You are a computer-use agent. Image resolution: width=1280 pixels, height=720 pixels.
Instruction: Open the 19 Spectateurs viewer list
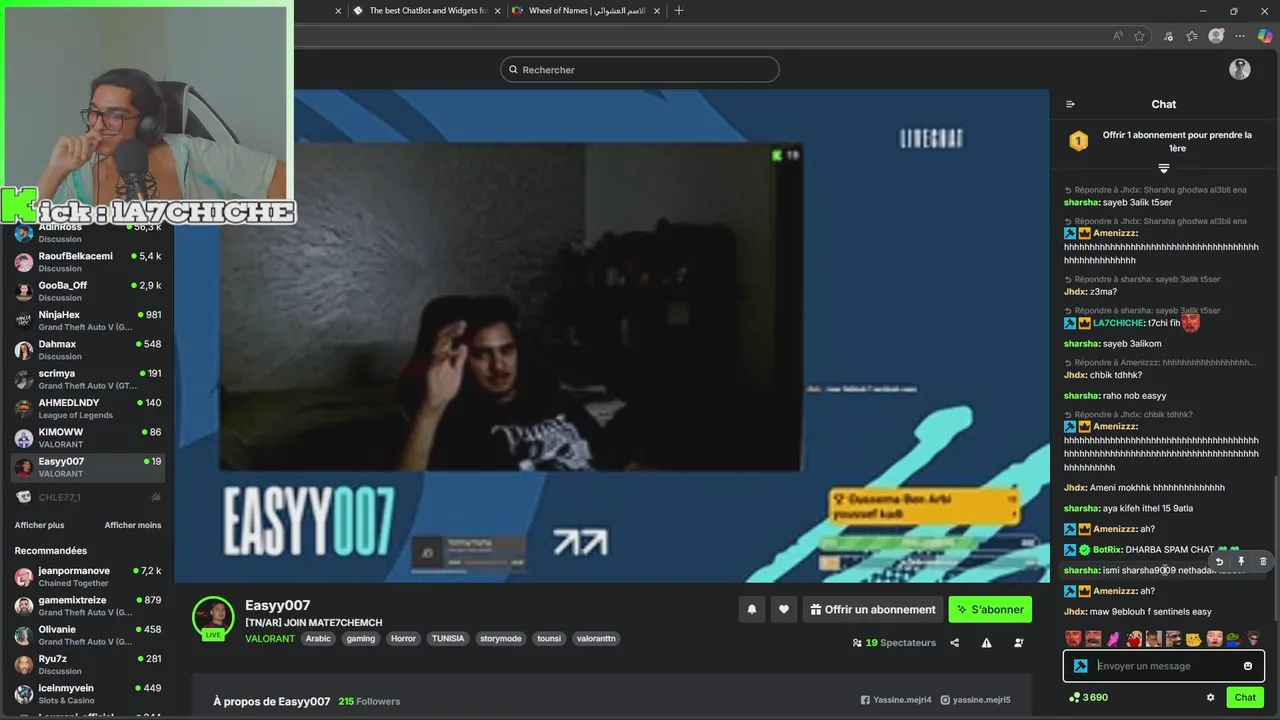894,643
